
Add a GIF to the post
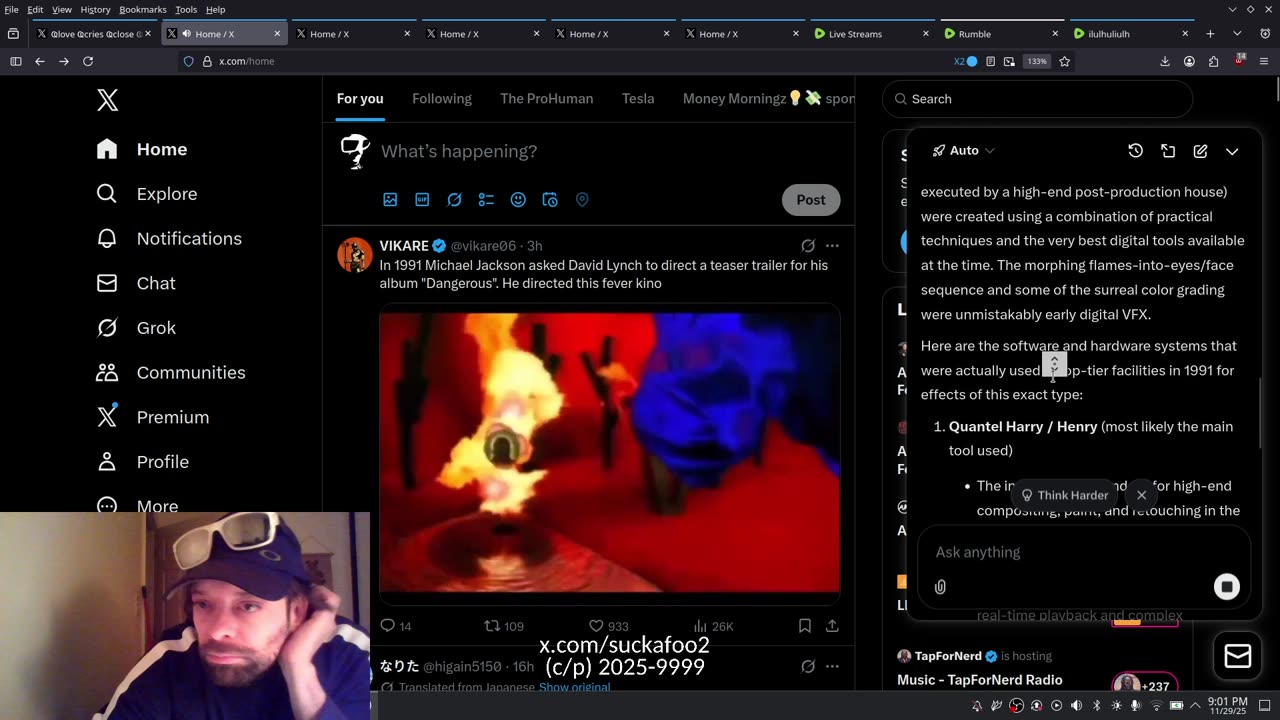click(422, 200)
